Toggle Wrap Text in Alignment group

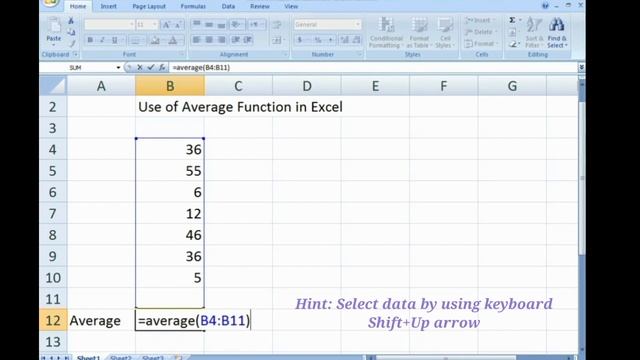pos(277,25)
